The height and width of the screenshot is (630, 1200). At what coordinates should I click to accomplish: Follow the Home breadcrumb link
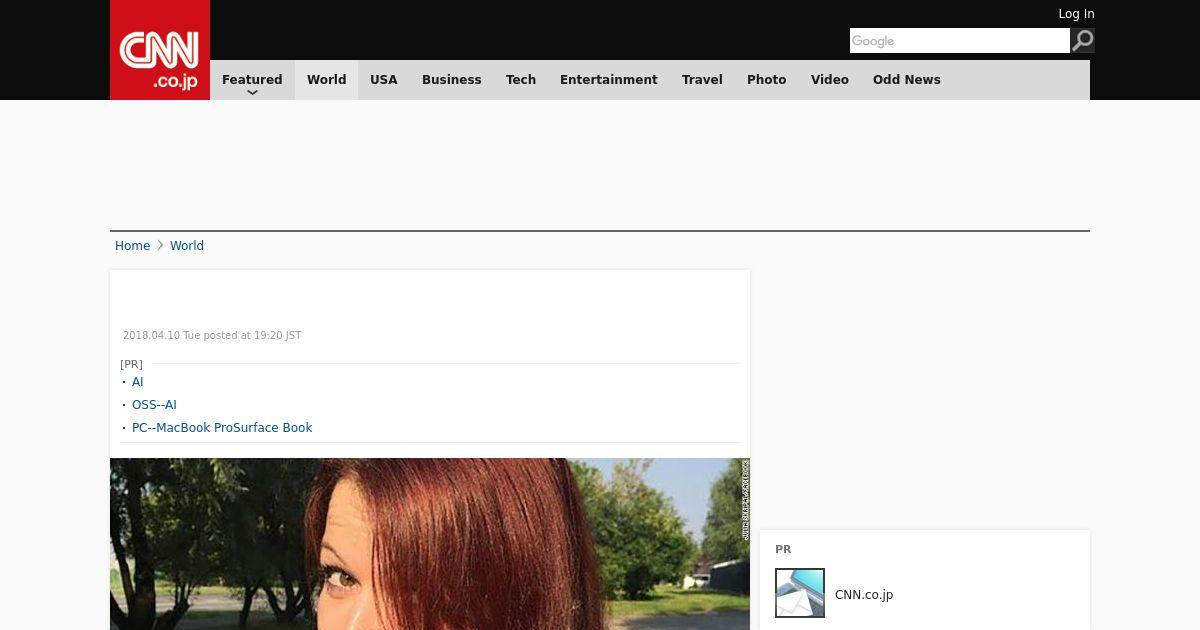(132, 246)
